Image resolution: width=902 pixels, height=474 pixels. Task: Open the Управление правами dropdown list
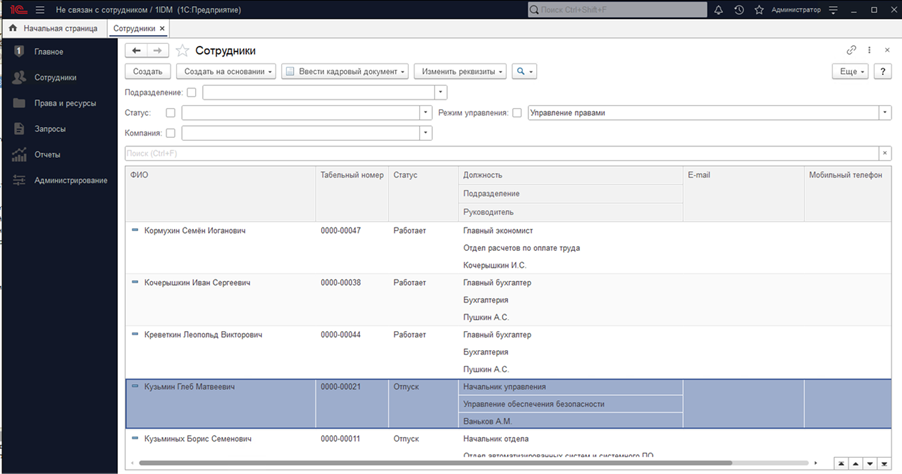pos(885,113)
